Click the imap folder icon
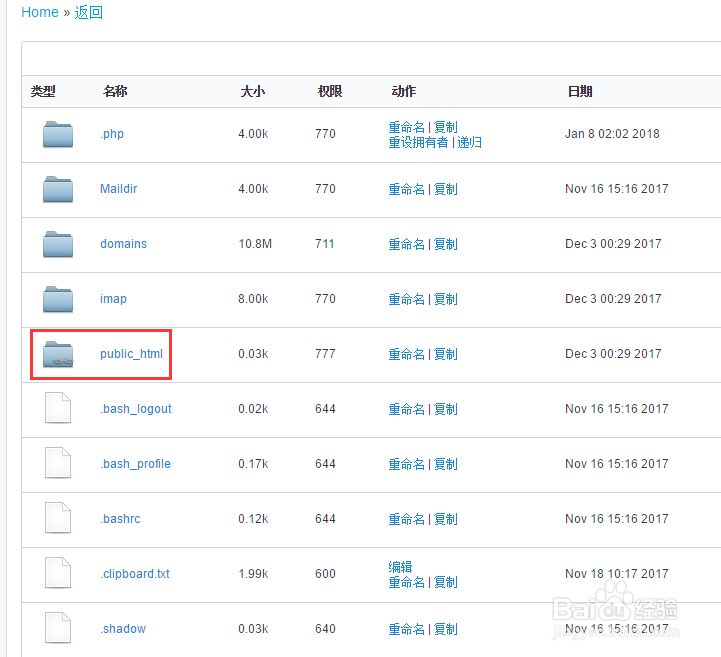This screenshot has height=657, width=721. click(x=58, y=299)
